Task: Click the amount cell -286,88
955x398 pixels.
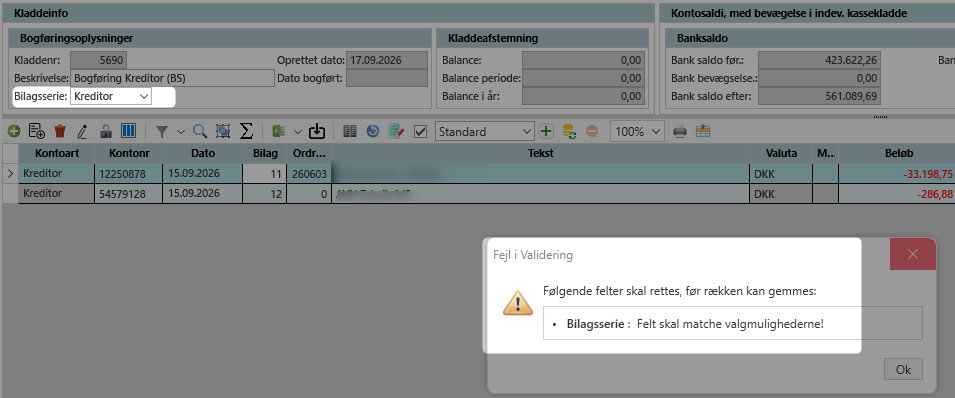Action: click(x=897, y=194)
